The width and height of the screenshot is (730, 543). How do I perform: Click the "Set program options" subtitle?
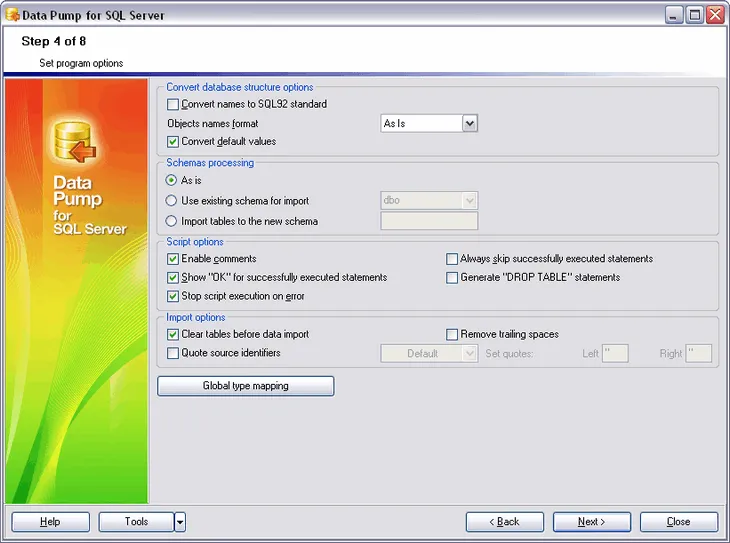[81, 63]
